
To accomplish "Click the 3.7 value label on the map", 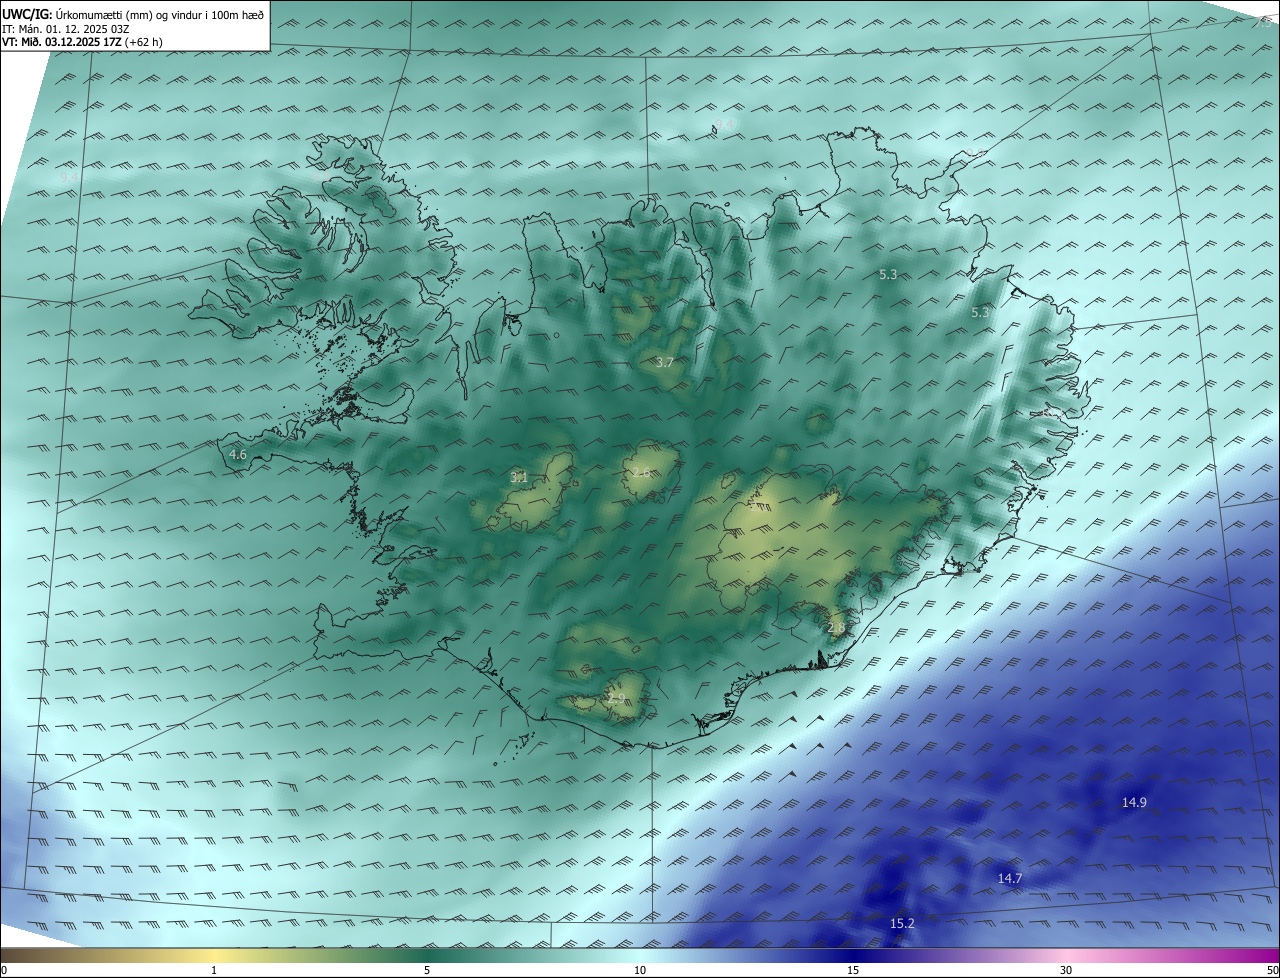I will pos(665,362).
